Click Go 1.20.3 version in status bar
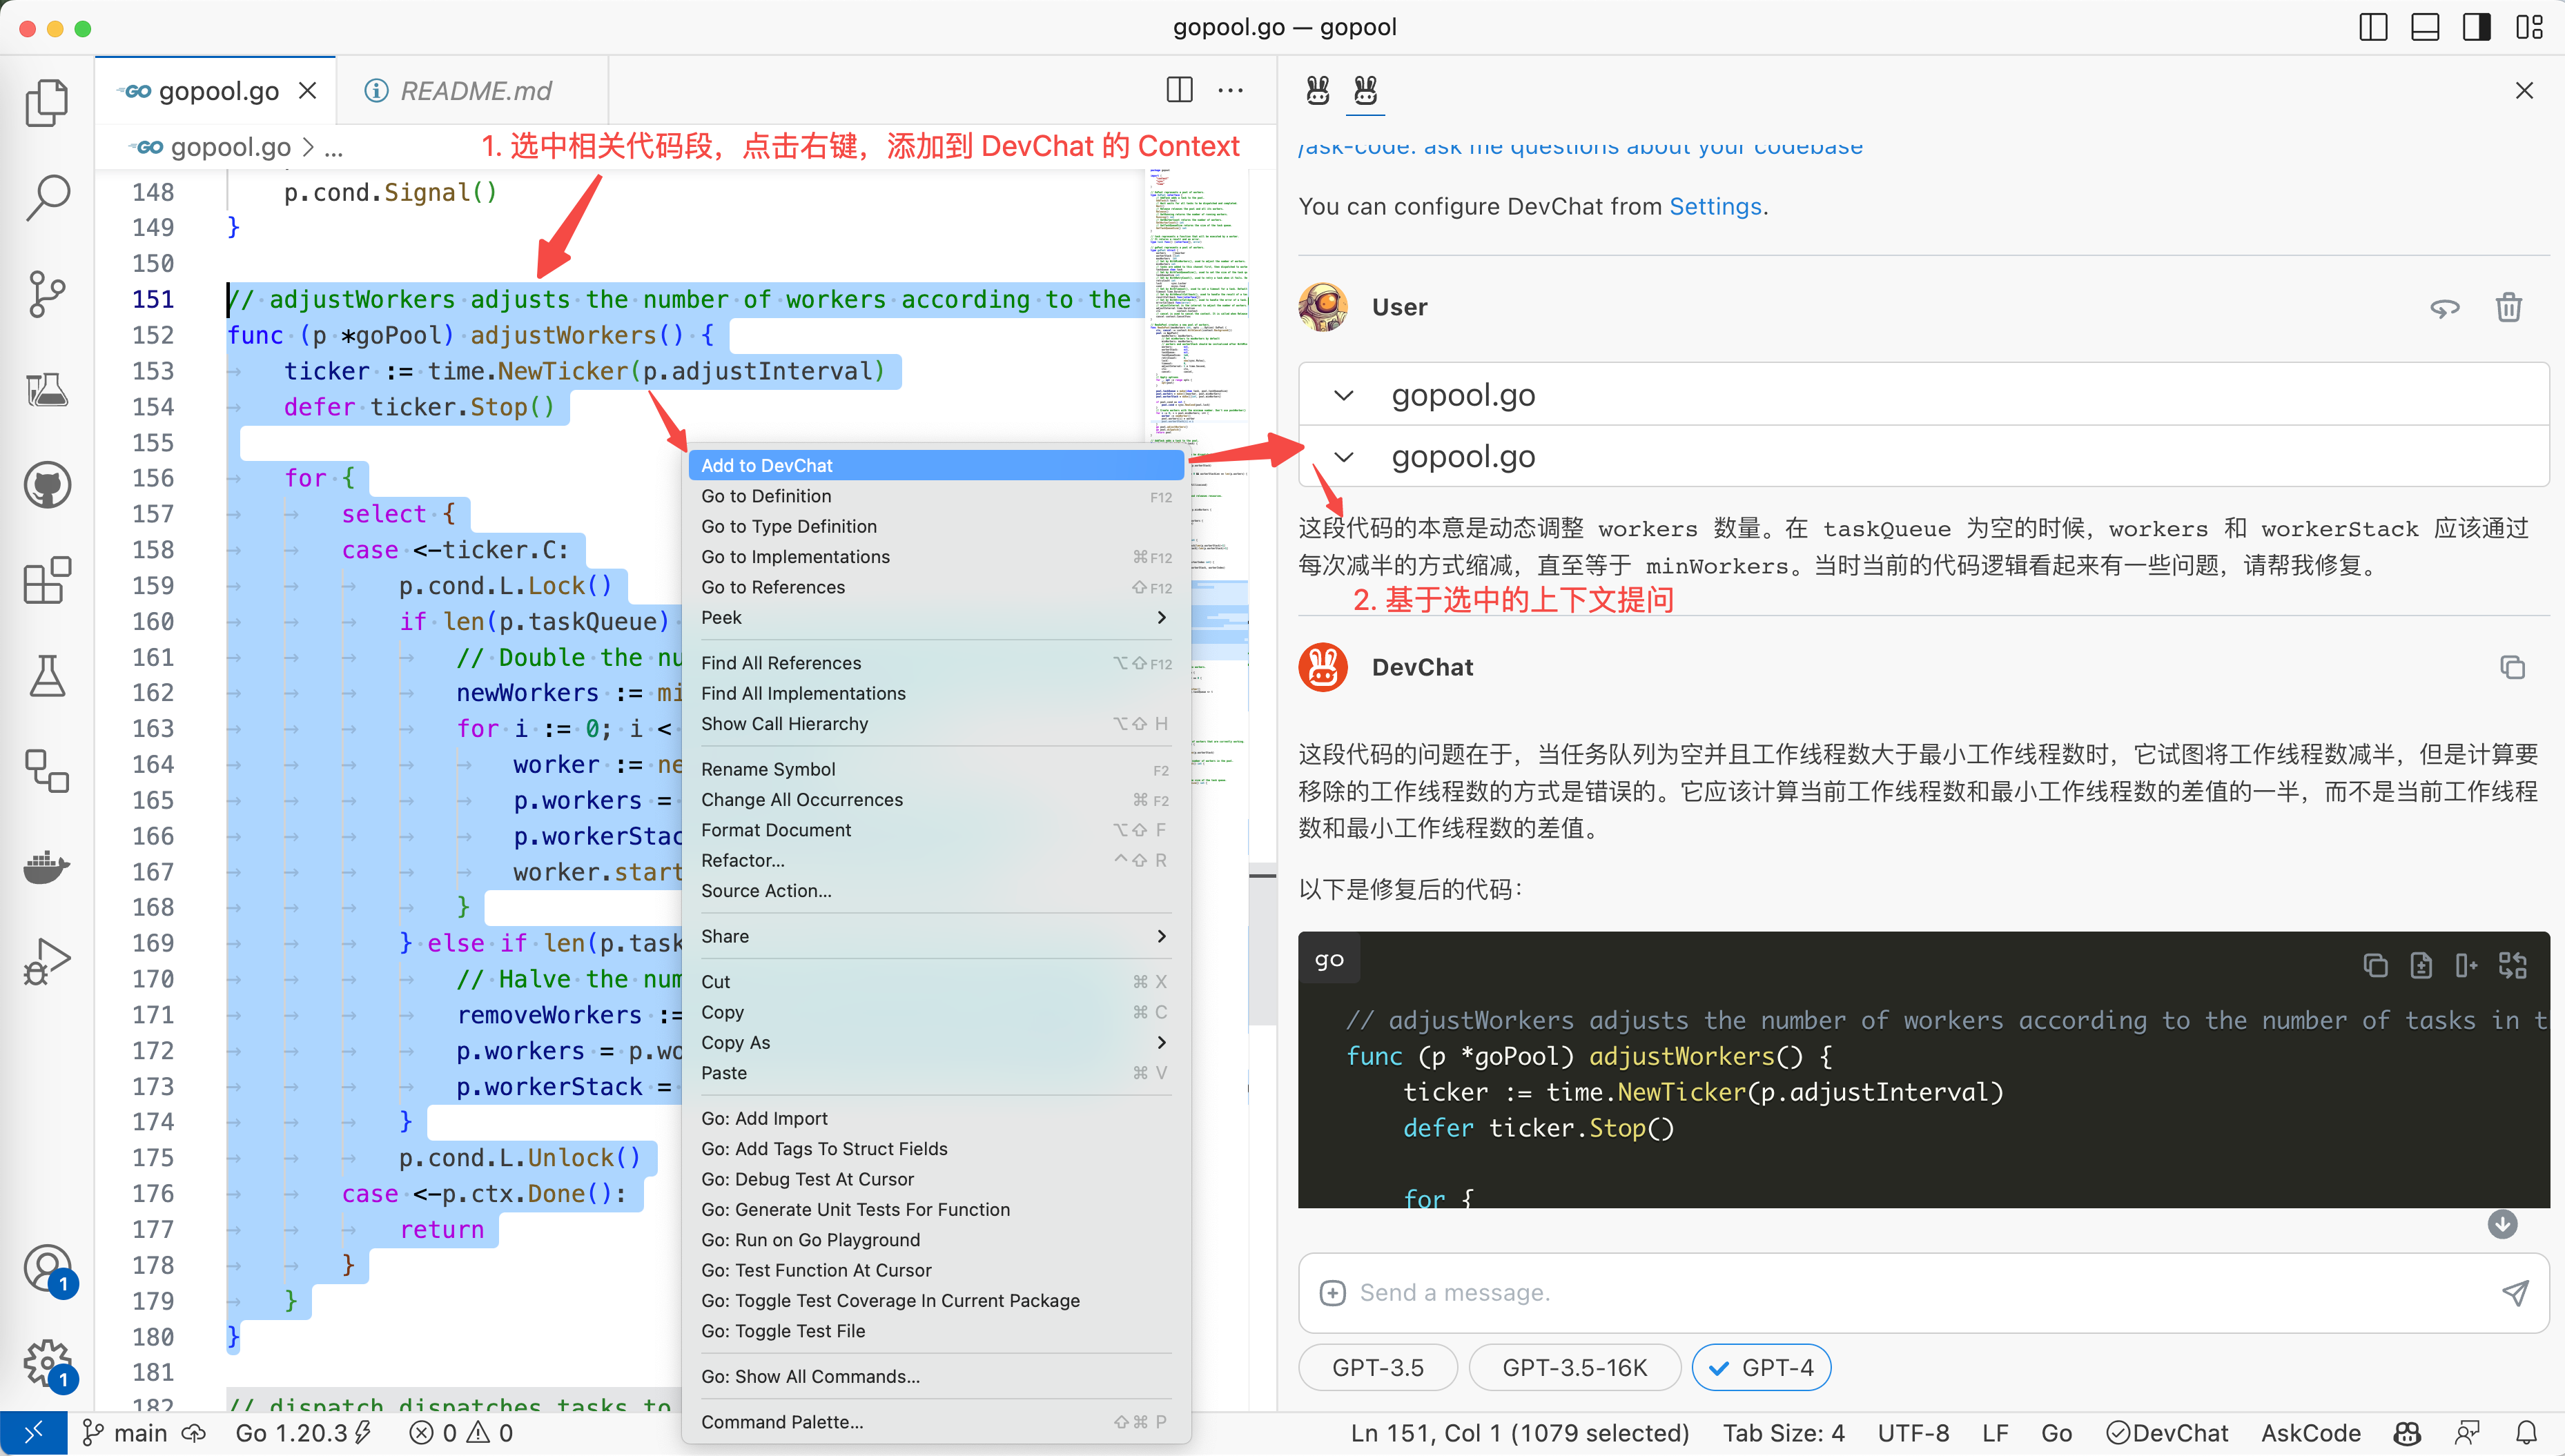Screen dimensions: 2565x1456 coord(303,1433)
